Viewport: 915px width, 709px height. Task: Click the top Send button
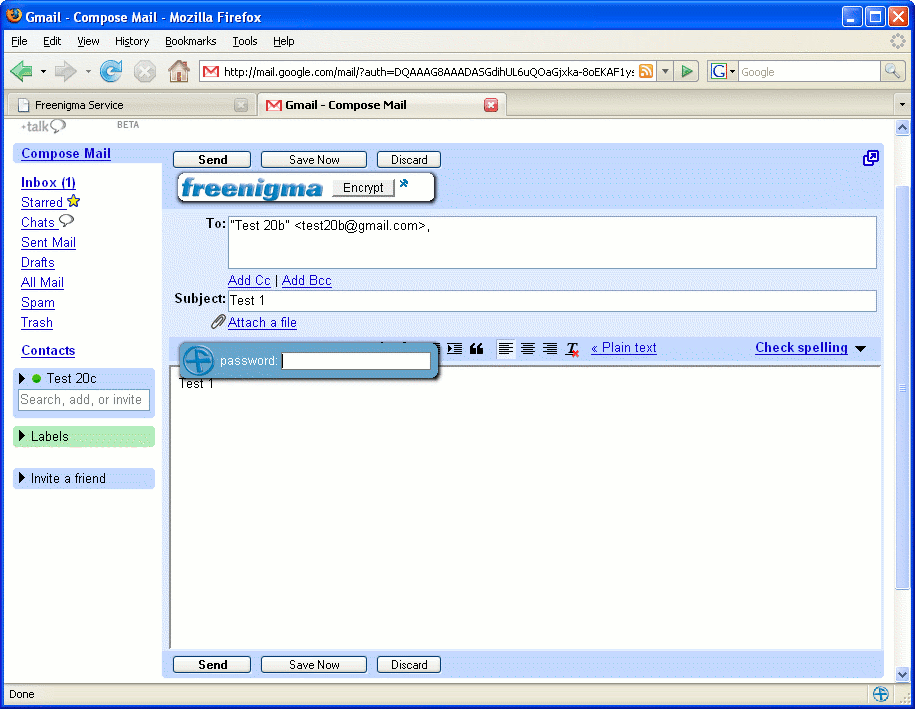[x=212, y=160]
